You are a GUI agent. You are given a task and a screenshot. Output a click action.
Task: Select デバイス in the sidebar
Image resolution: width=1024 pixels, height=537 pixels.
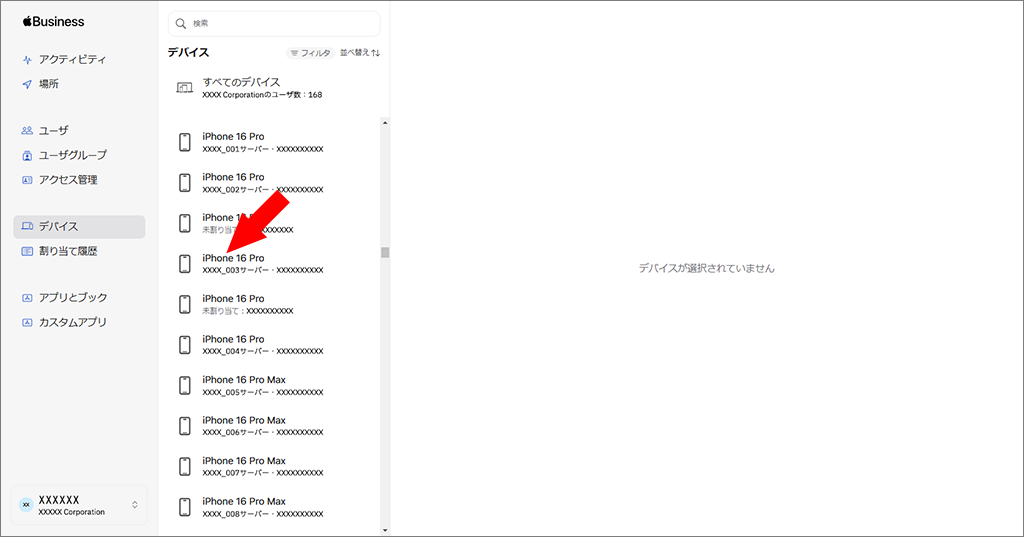(x=79, y=227)
